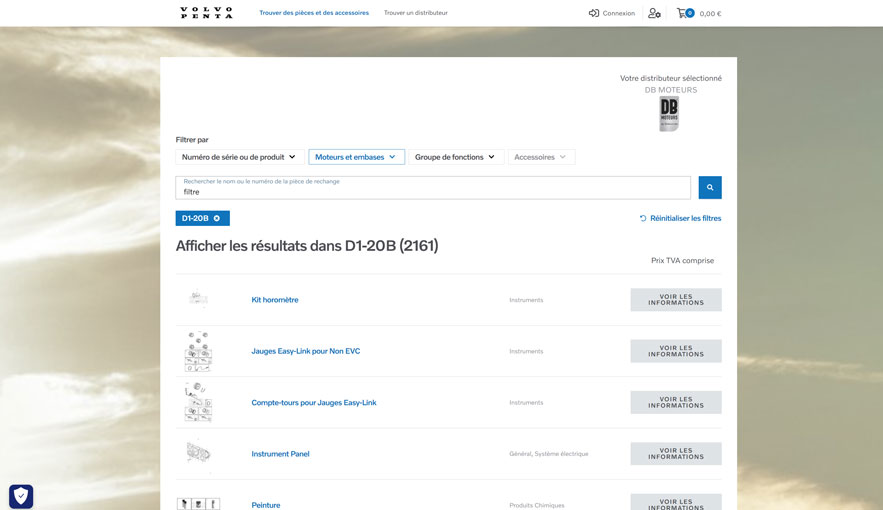Expand the Groupe de fonctions dropdown

(455, 157)
